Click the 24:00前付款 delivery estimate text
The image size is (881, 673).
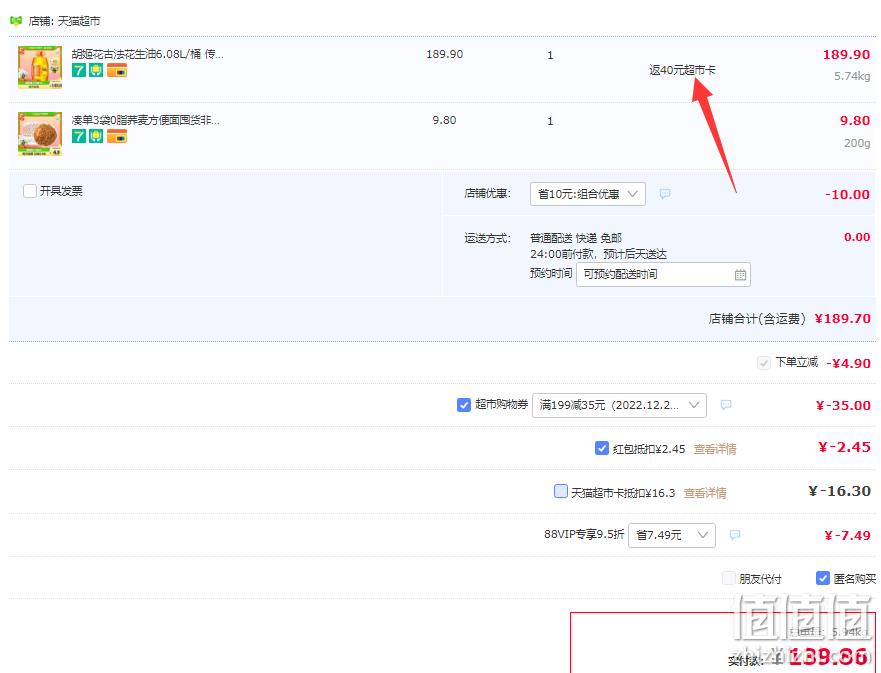598,254
